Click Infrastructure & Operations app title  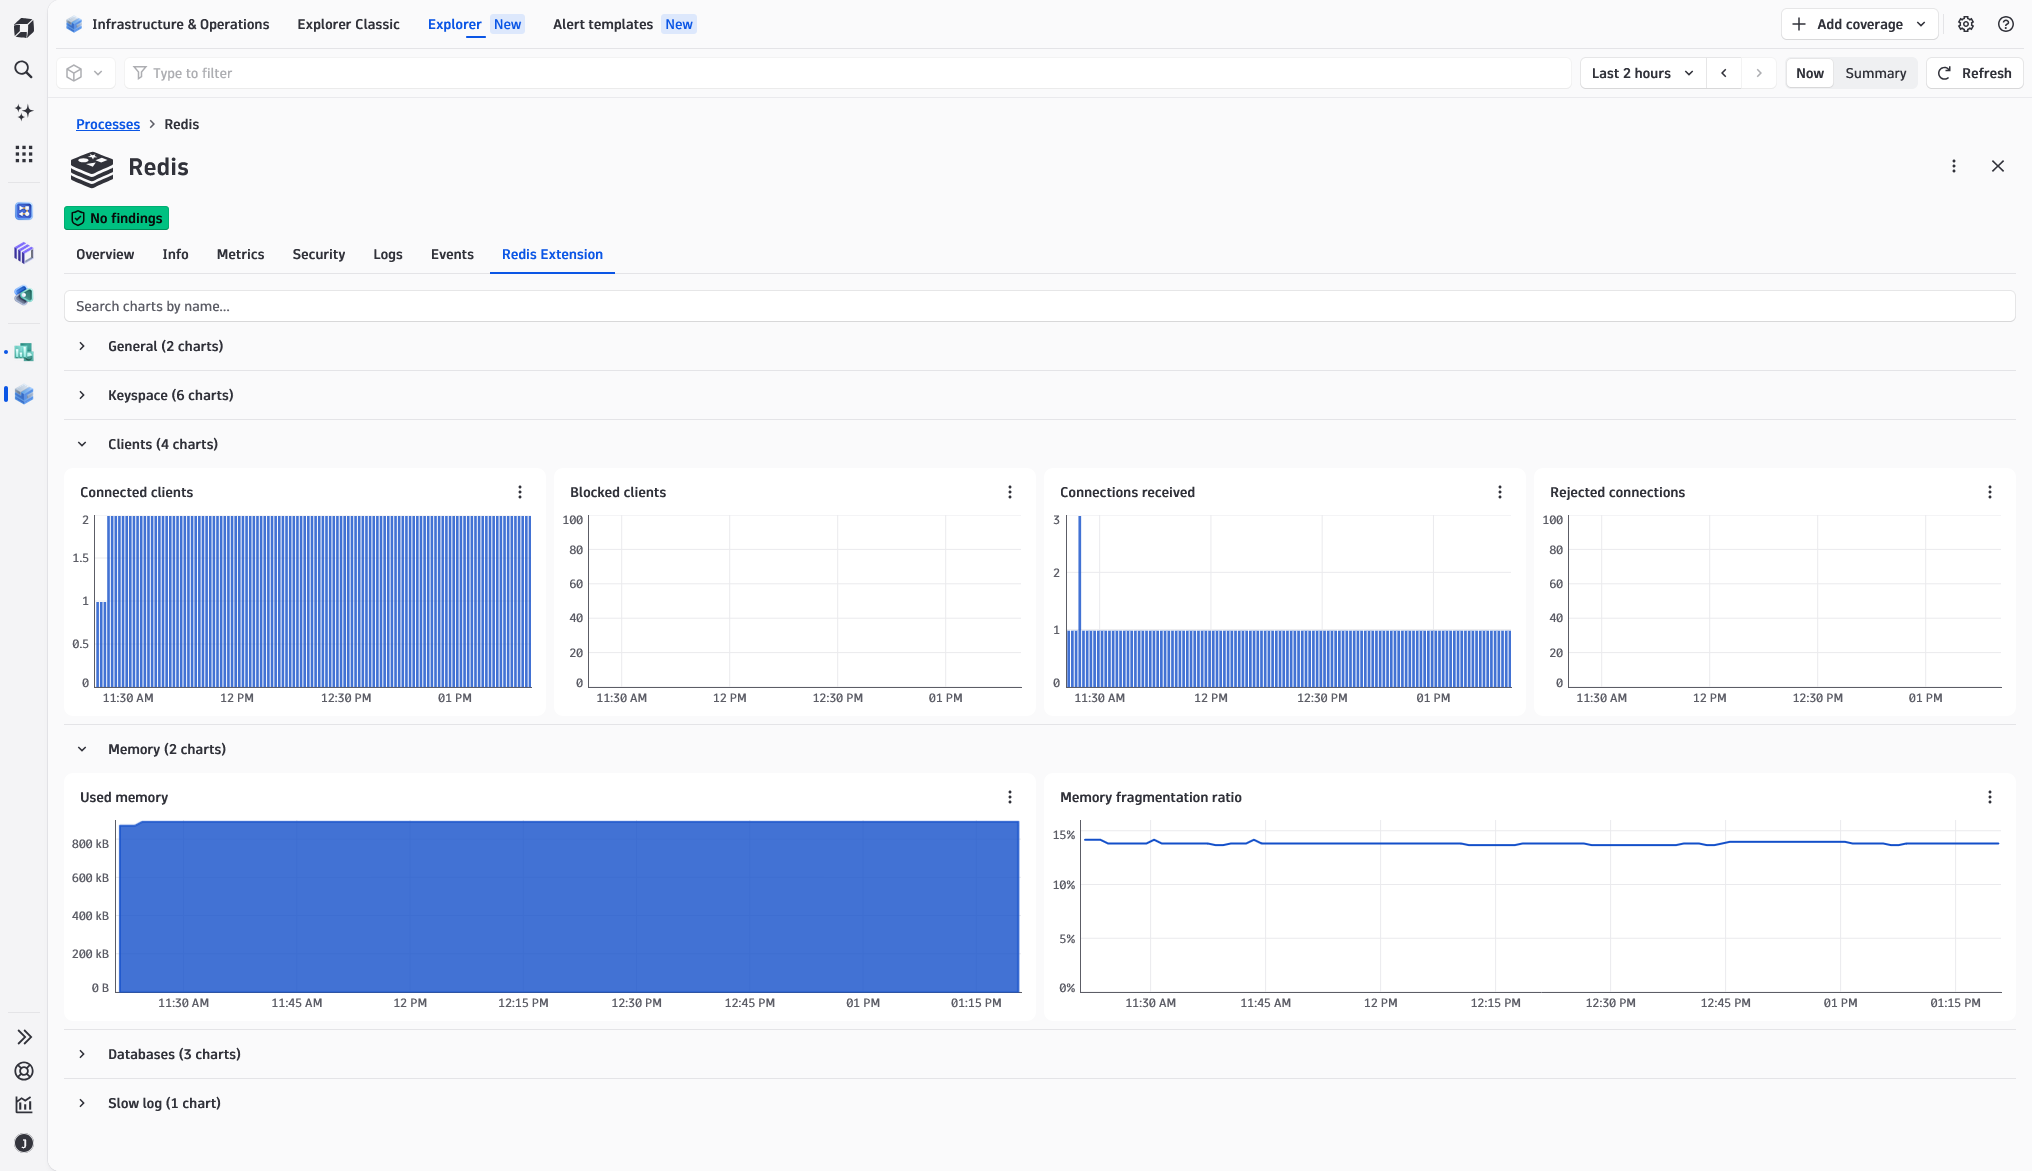[x=180, y=24]
